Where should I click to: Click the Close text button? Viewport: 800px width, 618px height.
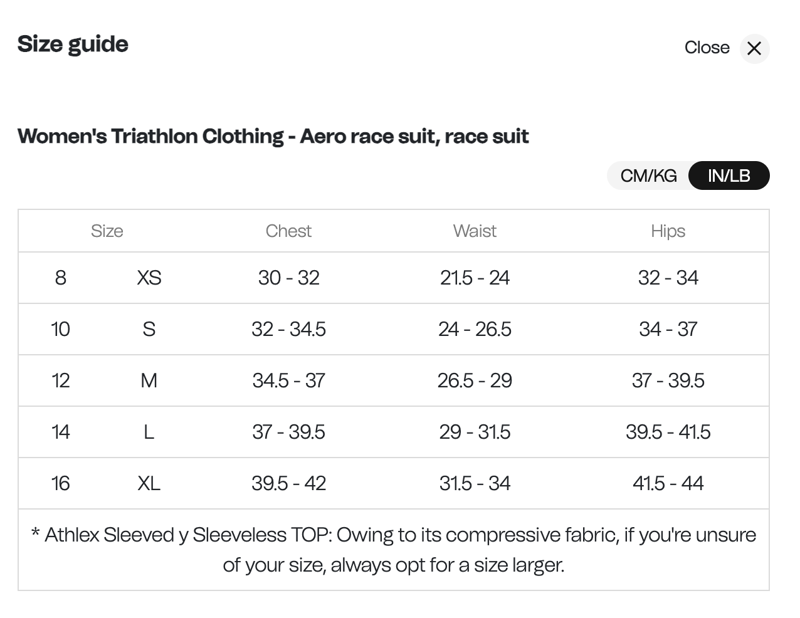pos(708,47)
